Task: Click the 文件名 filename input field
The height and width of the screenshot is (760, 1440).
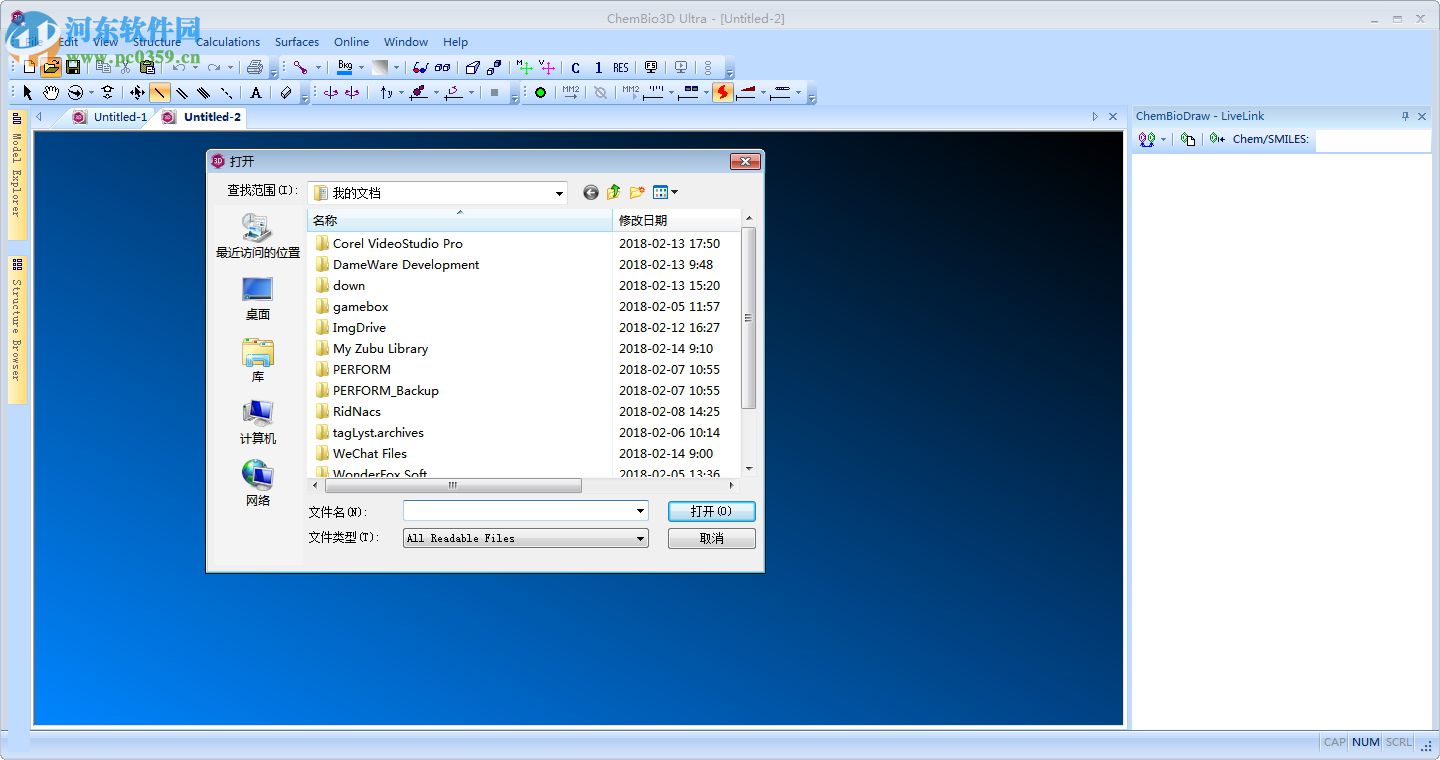Action: click(x=518, y=511)
